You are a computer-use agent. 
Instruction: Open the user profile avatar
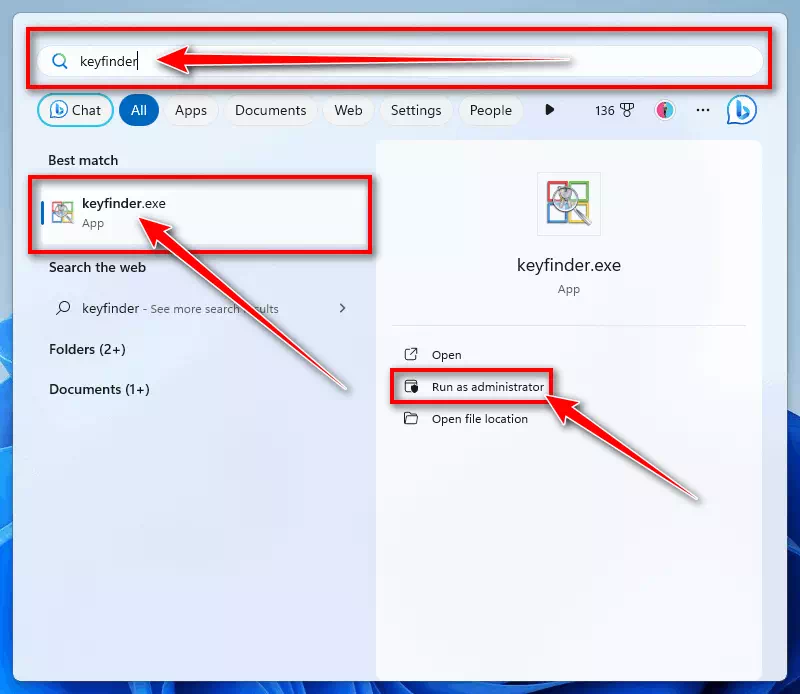(665, 110)
